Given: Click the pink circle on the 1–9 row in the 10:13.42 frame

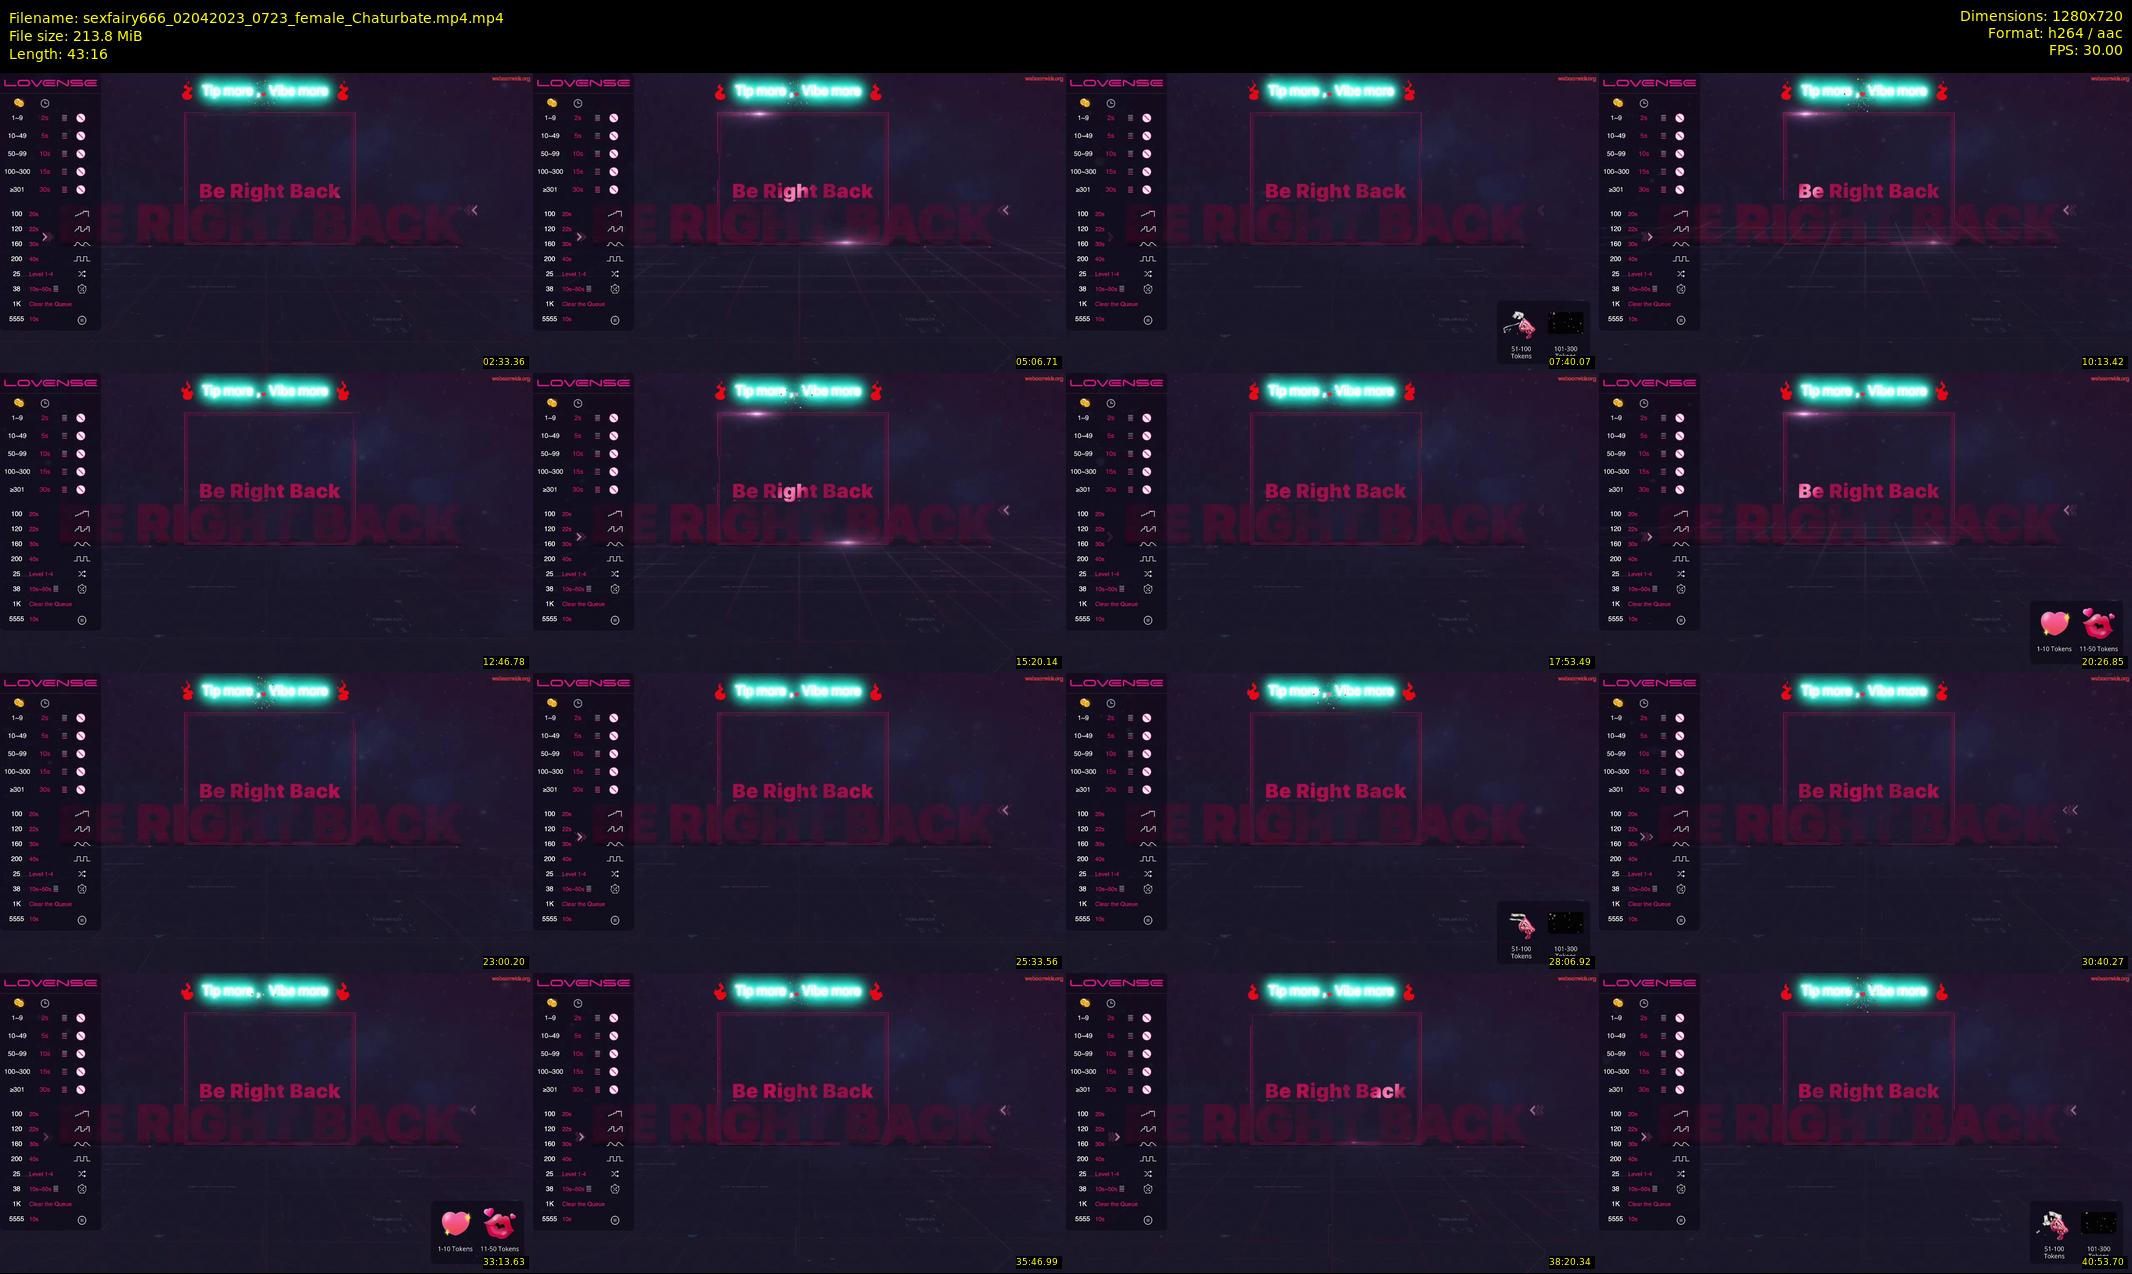Looking at the screenshot, I should (x=1680, y=118).
